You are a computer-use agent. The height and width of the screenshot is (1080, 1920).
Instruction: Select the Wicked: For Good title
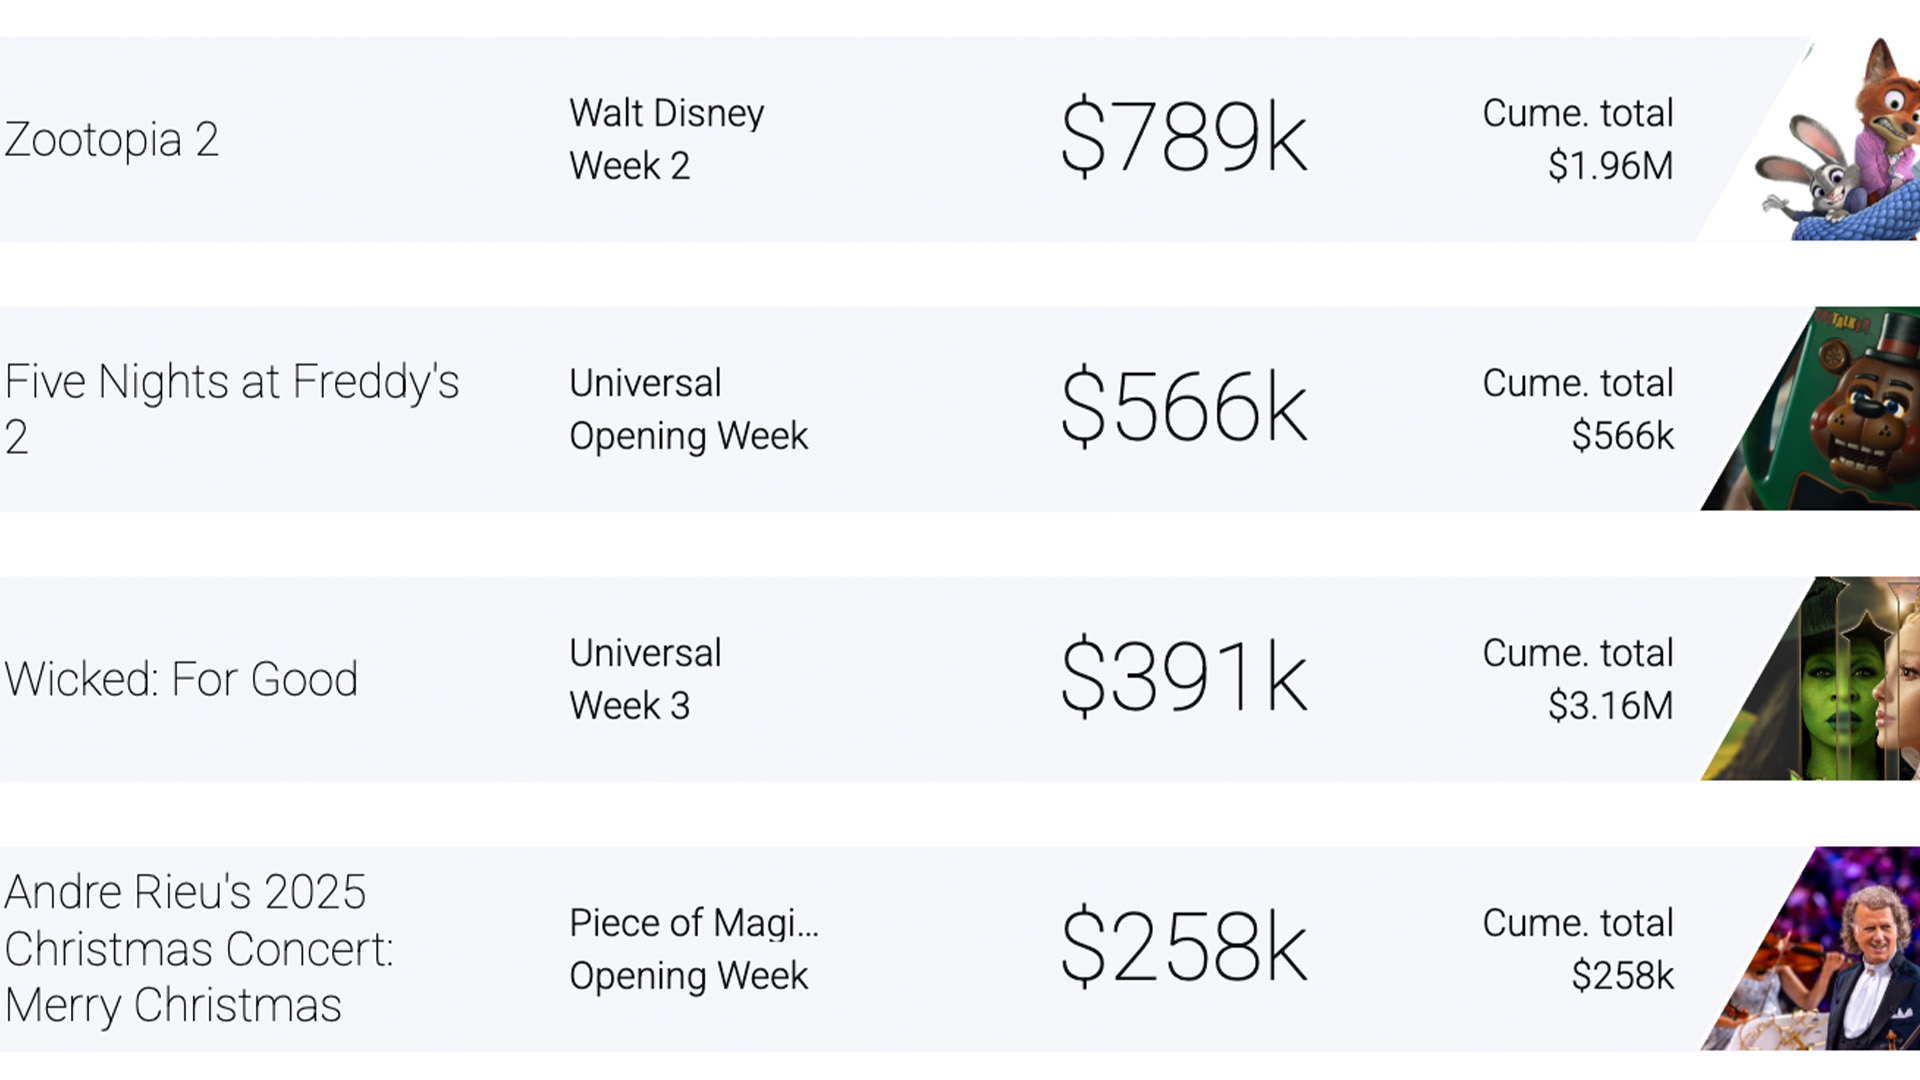point(181,679)
